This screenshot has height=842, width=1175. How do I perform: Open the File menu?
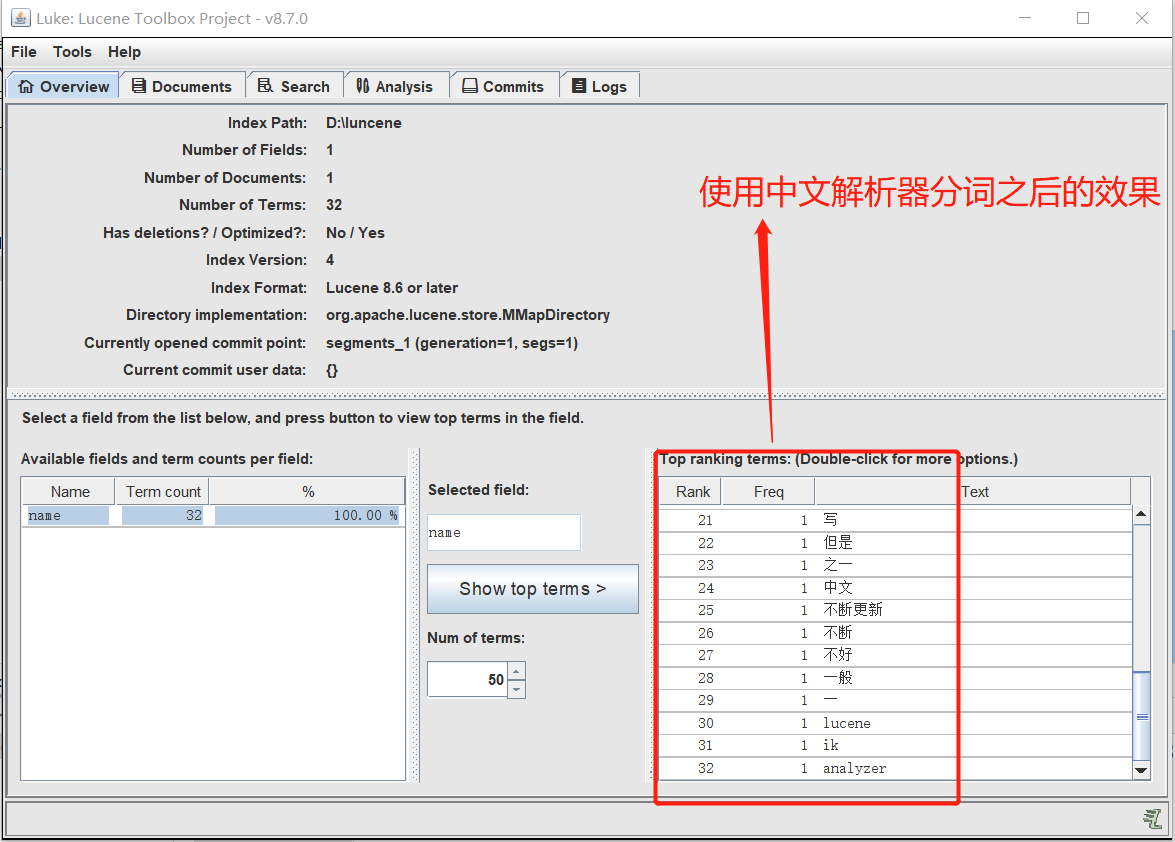pyautogui.click(x=23, y=52)
